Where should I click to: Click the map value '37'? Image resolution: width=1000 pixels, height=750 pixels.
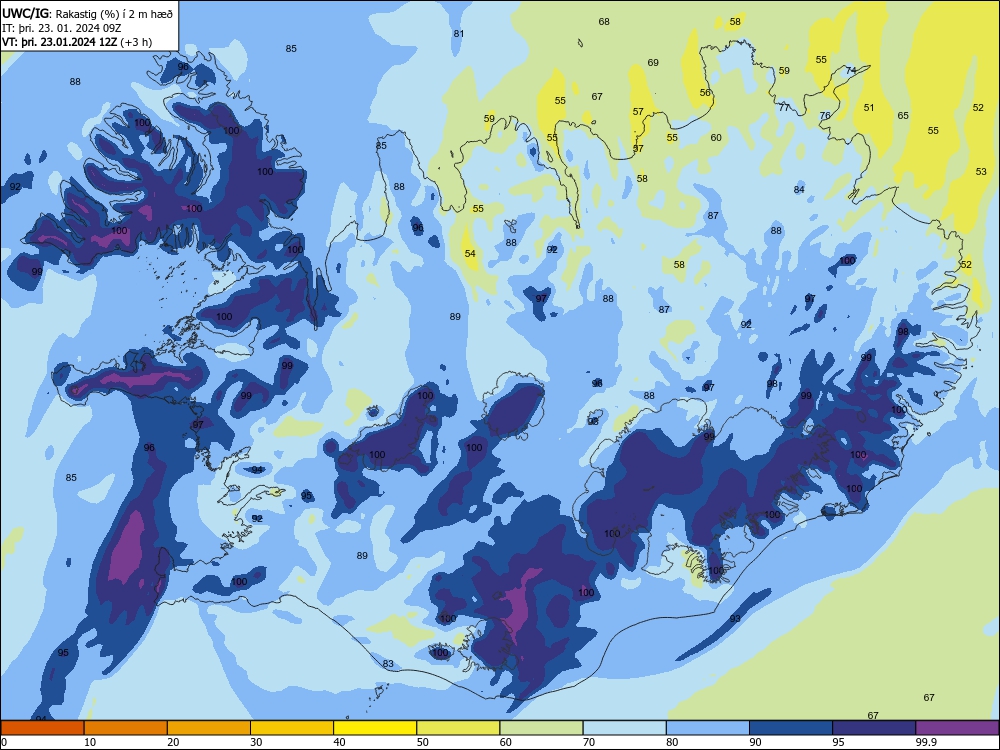(x=638, y=148)
